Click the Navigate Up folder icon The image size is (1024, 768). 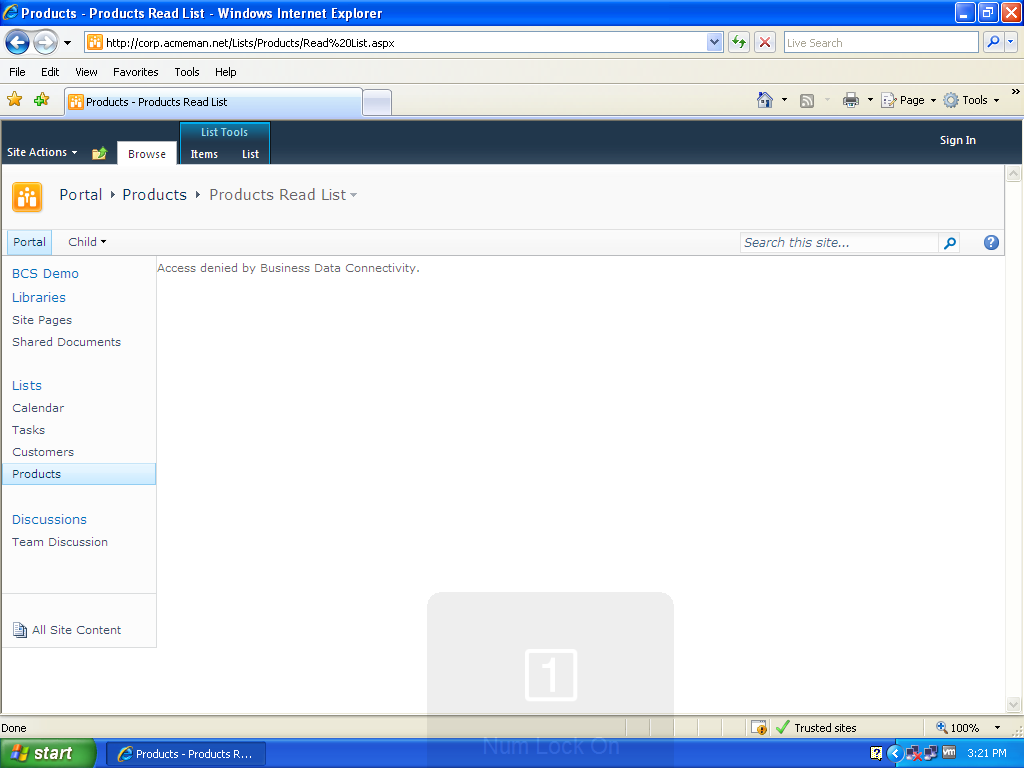[99, 153]
